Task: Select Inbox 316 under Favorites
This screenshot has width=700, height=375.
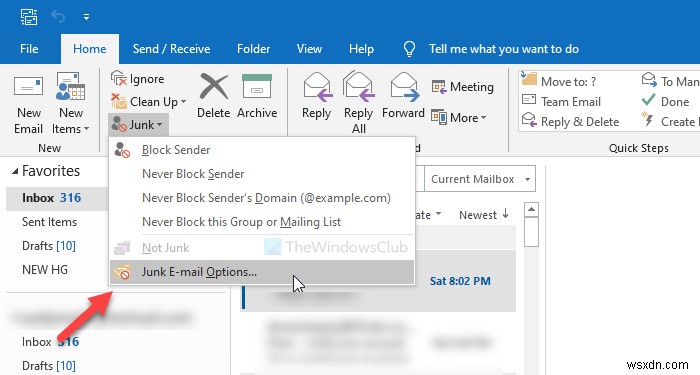Action: point(56,198)
